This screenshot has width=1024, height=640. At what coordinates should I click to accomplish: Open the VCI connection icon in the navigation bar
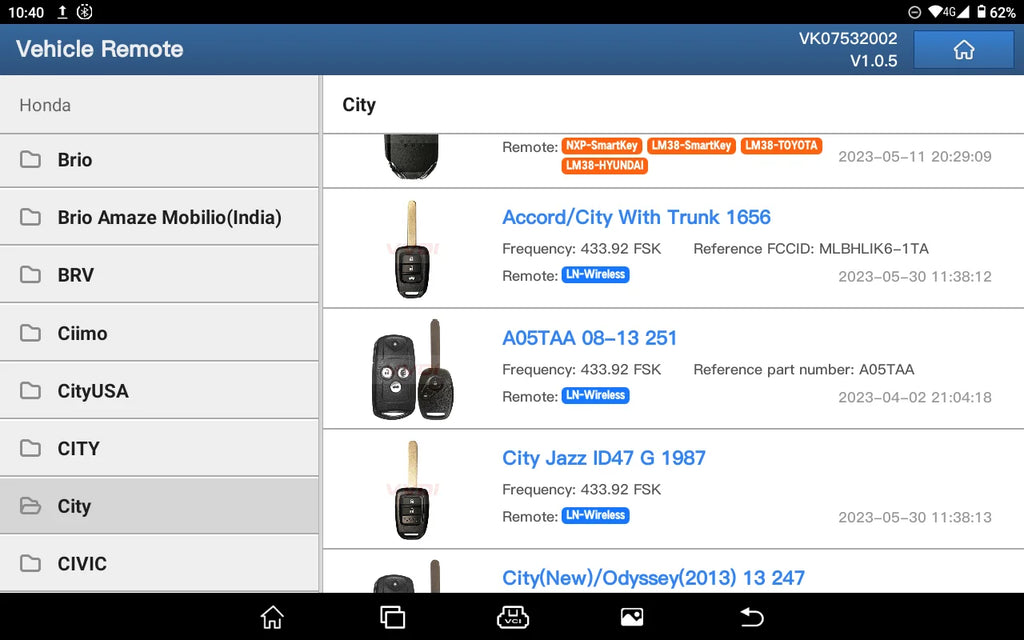coord(513,617)
